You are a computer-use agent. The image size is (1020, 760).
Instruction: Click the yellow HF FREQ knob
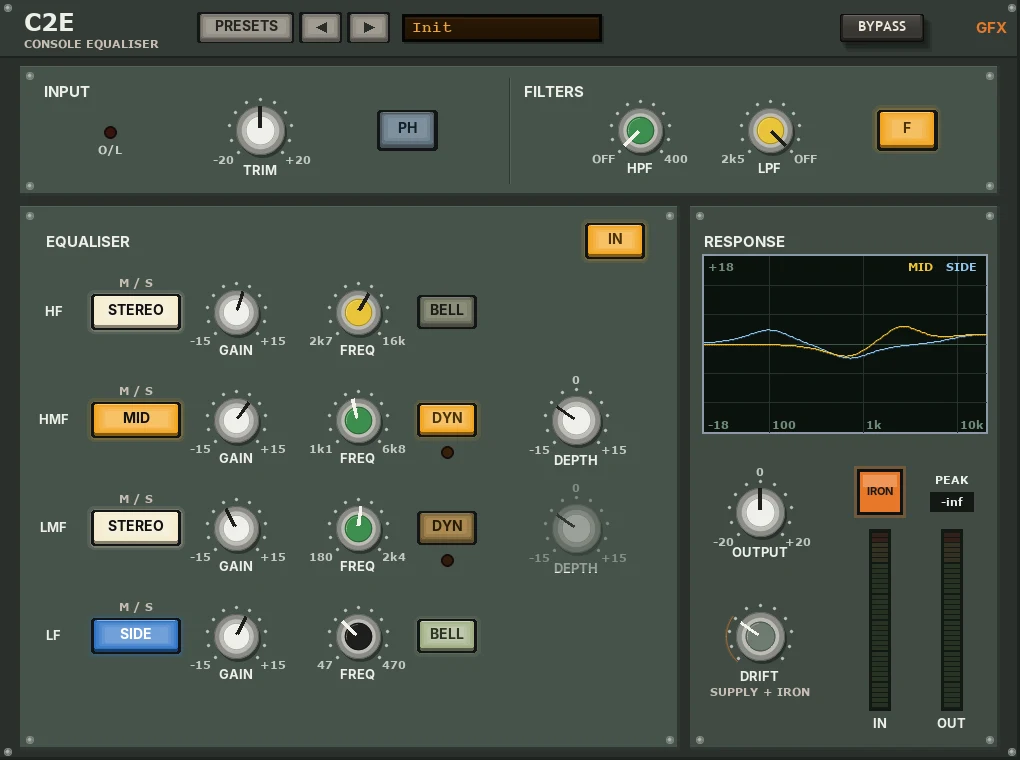pos(358,312)
